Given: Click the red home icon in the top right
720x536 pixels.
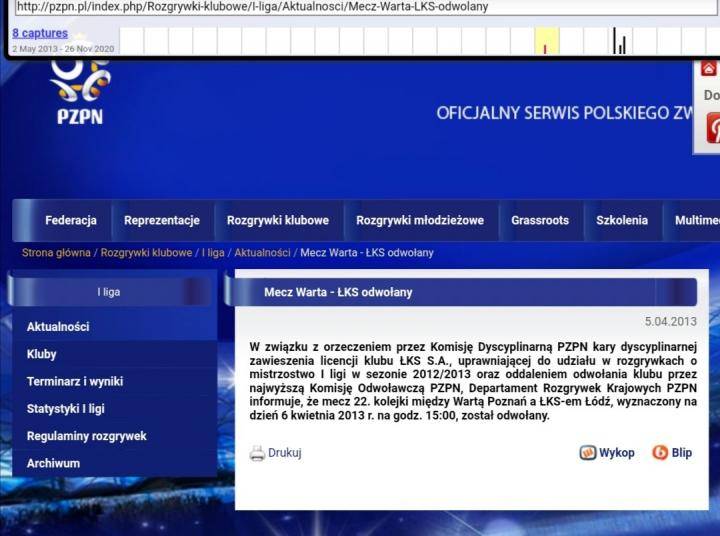Looking at the screenshot, I should (x=709, y=69).
